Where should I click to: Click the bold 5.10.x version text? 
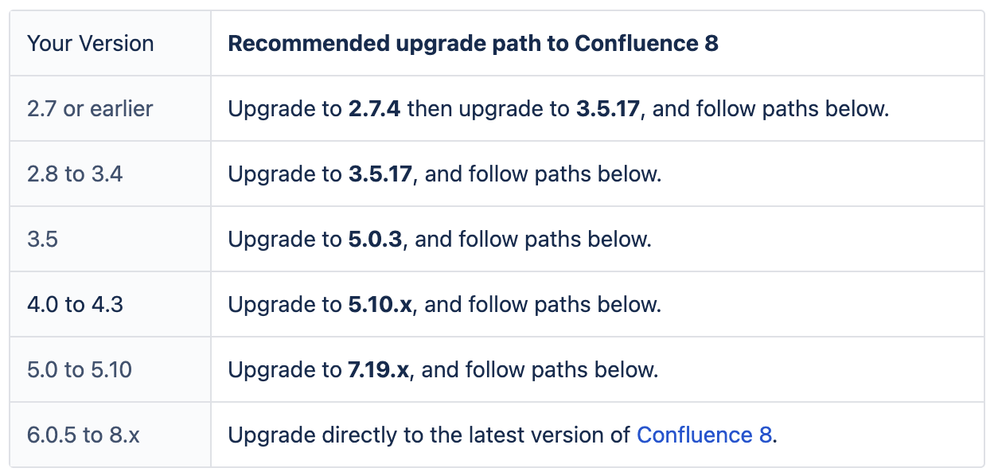pyautogui.click(x=380, y=304)
